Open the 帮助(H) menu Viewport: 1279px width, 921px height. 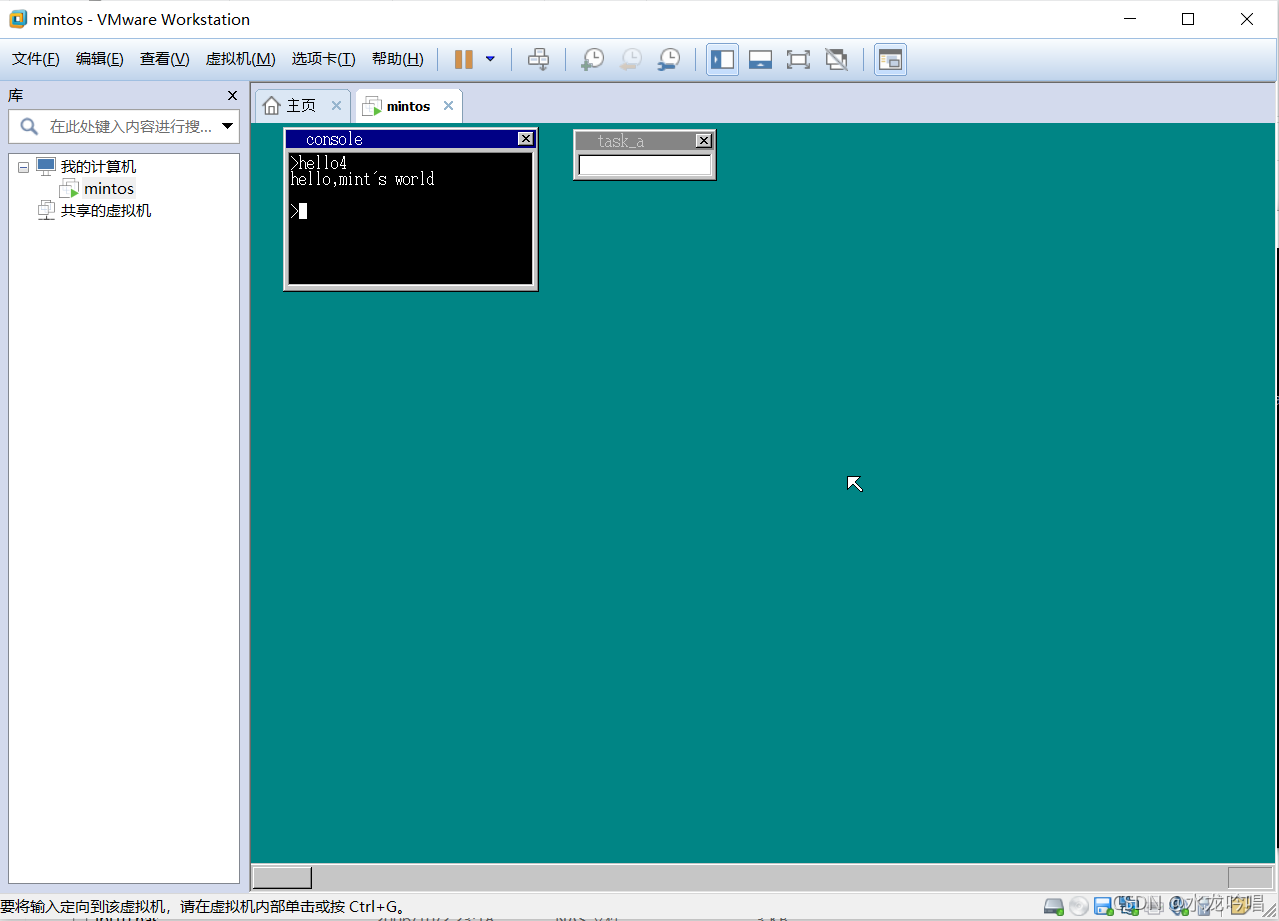(397, 59)
